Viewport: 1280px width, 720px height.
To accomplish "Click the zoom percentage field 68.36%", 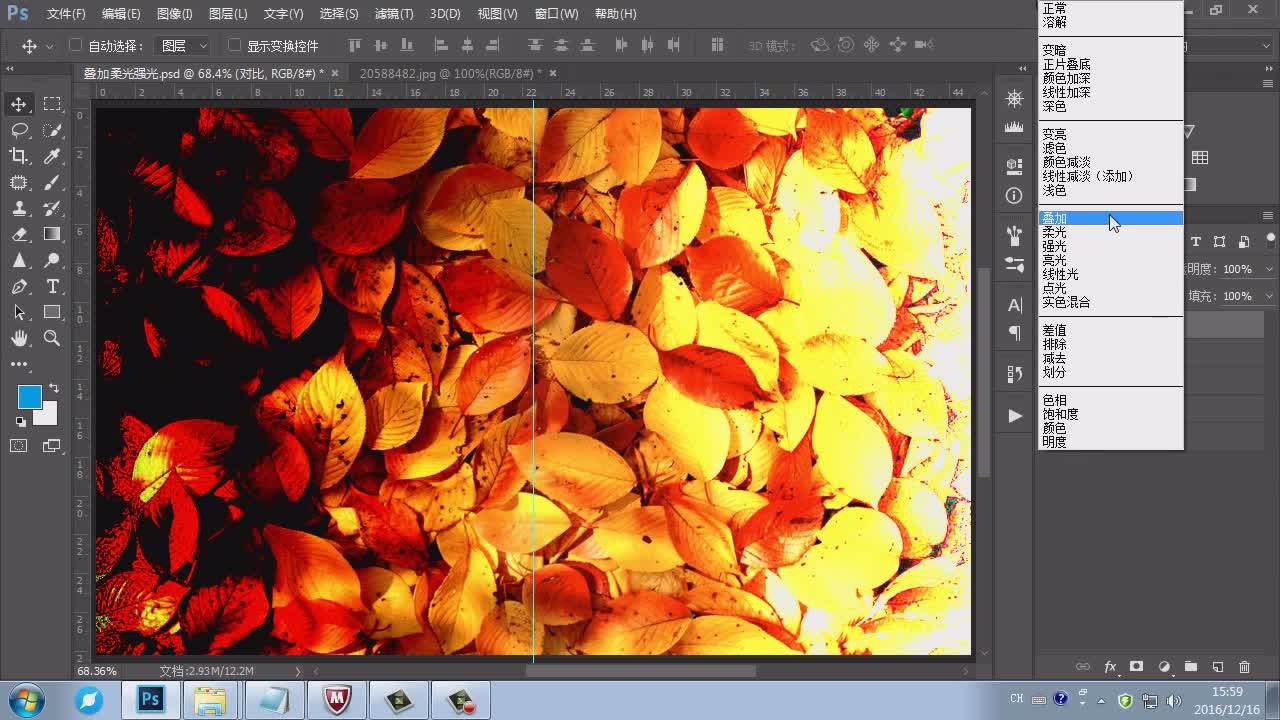I will tap(97, 671).
